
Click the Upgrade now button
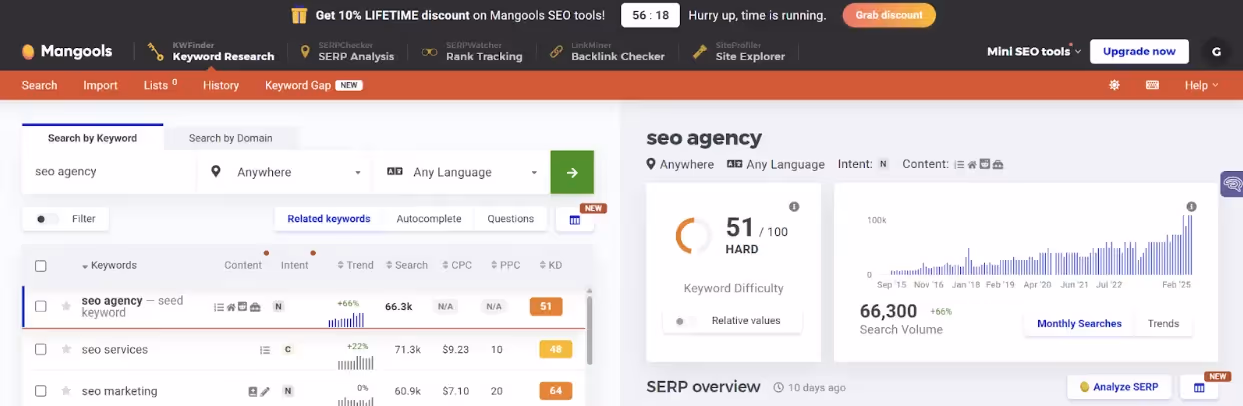click(x=1139, y=51)
